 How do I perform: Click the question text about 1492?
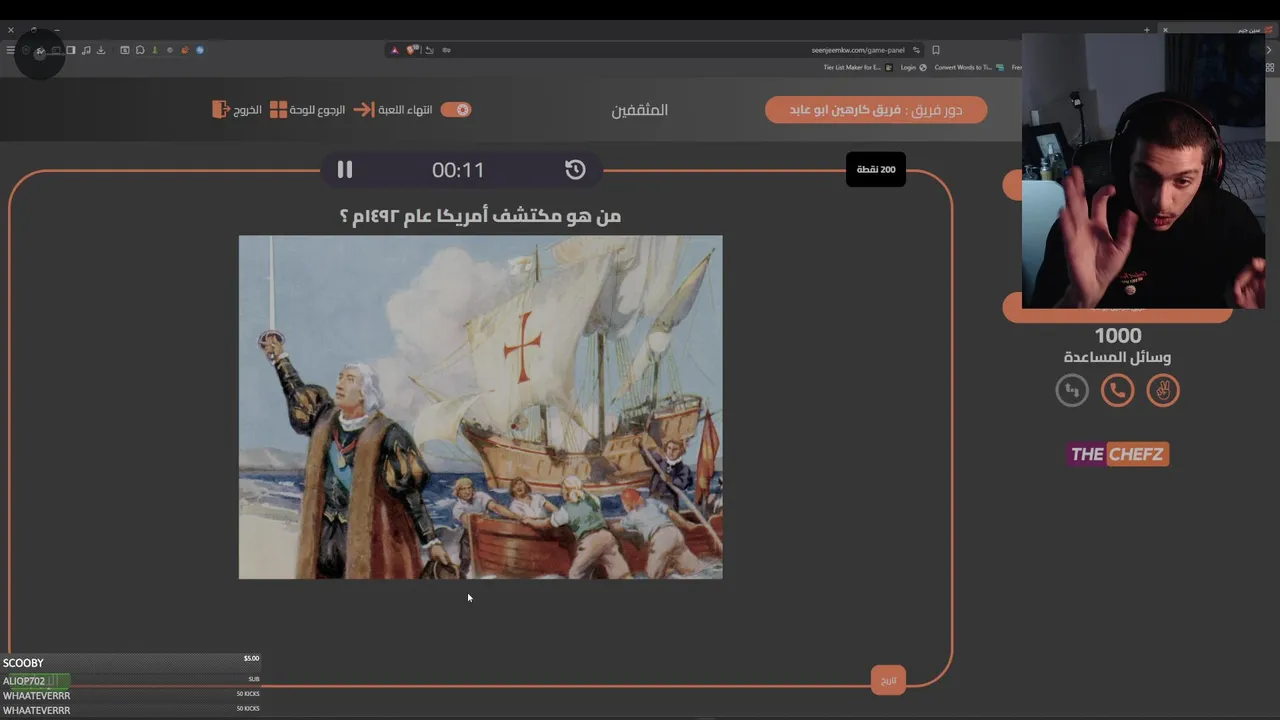click(480, 215)
